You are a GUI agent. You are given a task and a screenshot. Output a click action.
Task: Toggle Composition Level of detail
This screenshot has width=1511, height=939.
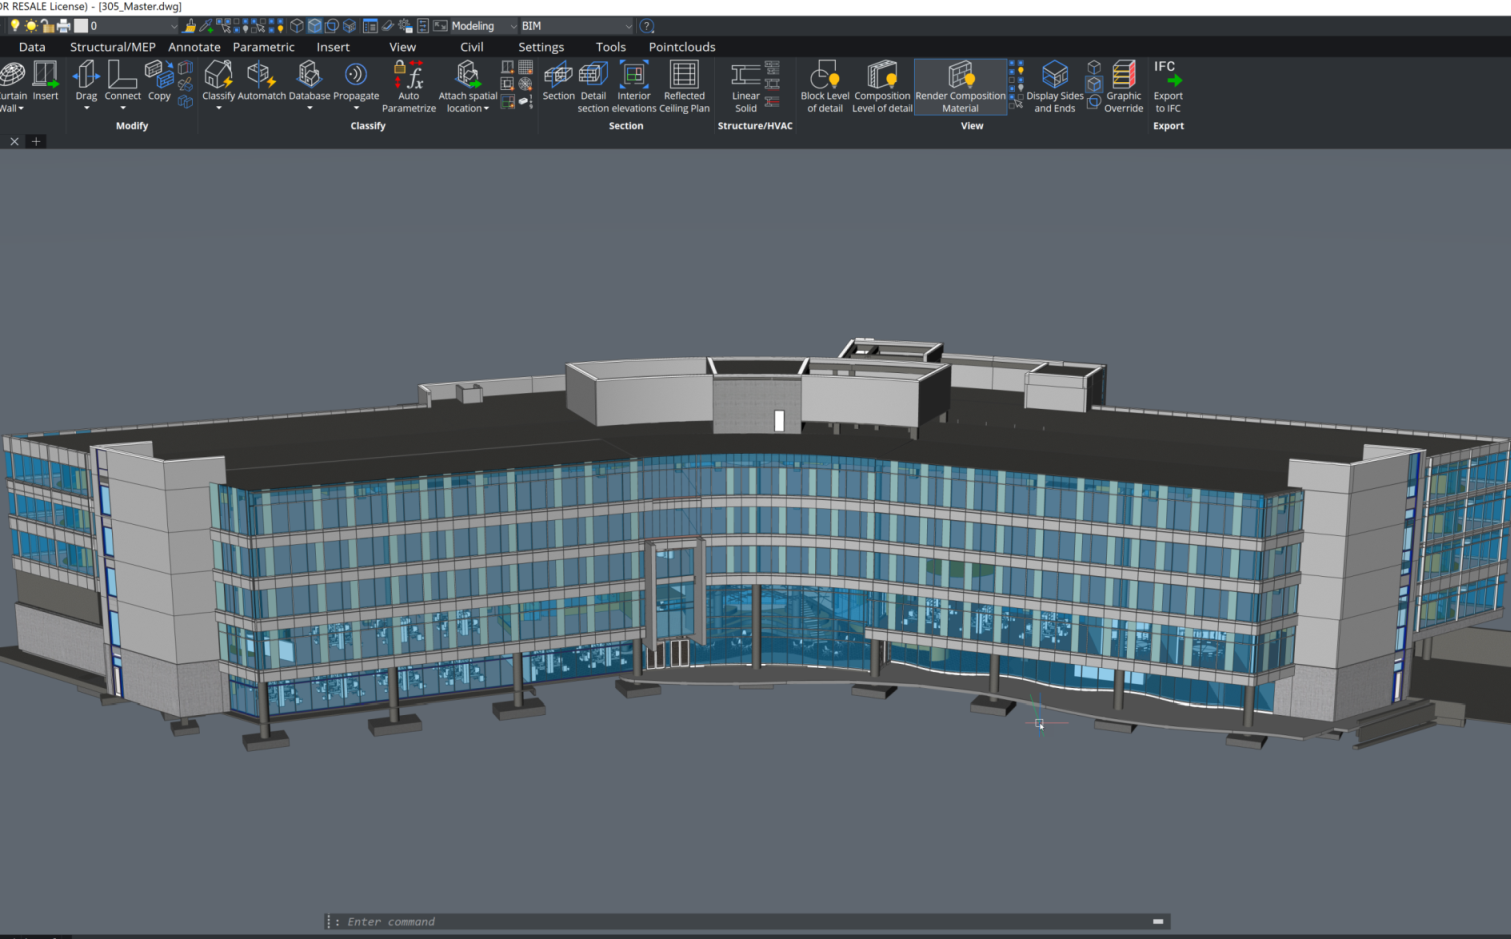pyautogui.click(x=882, y=86)
